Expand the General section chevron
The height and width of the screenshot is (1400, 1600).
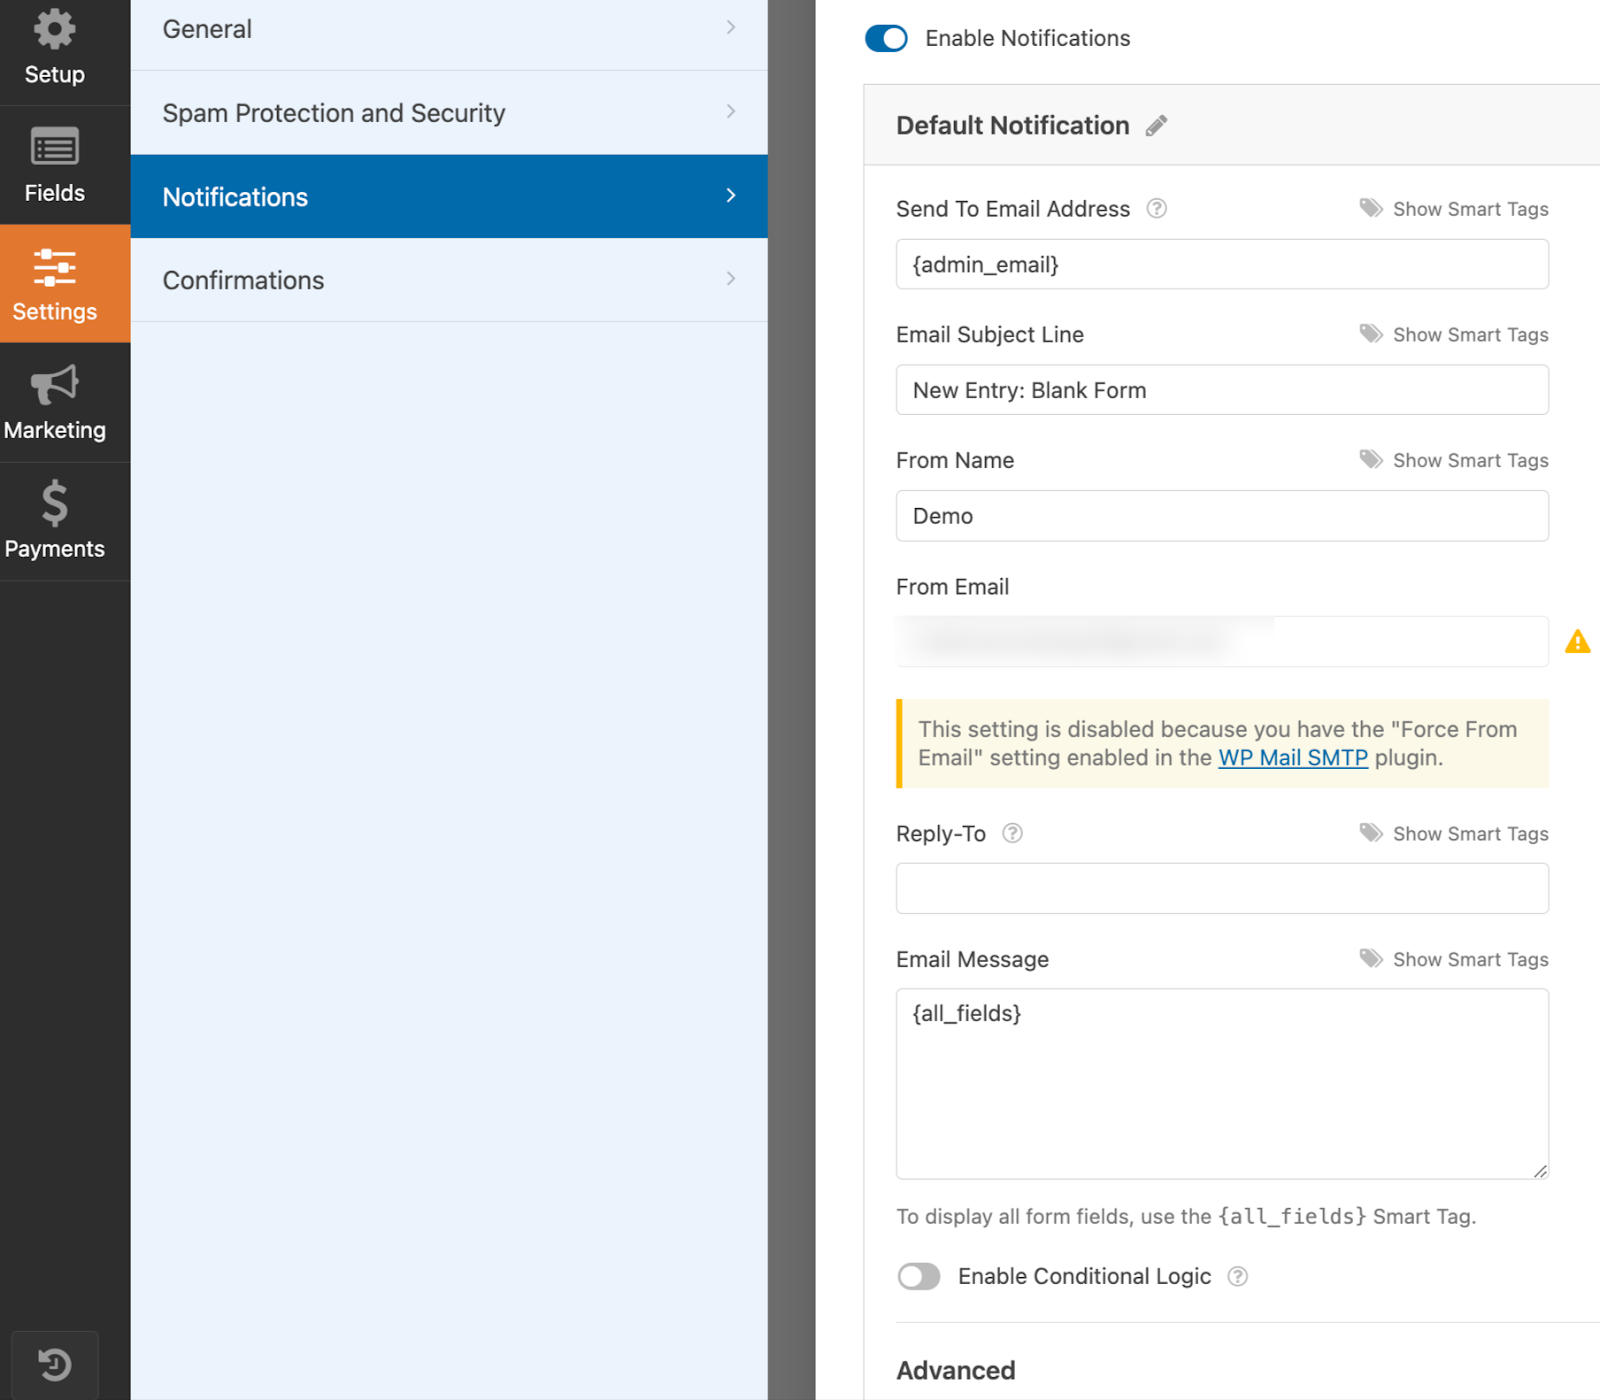[731, 28]
